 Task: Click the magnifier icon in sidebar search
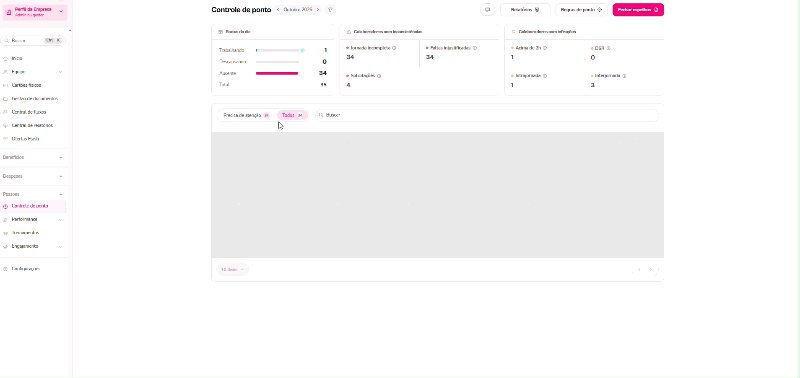pyautogui.click(x=7, y=40)
